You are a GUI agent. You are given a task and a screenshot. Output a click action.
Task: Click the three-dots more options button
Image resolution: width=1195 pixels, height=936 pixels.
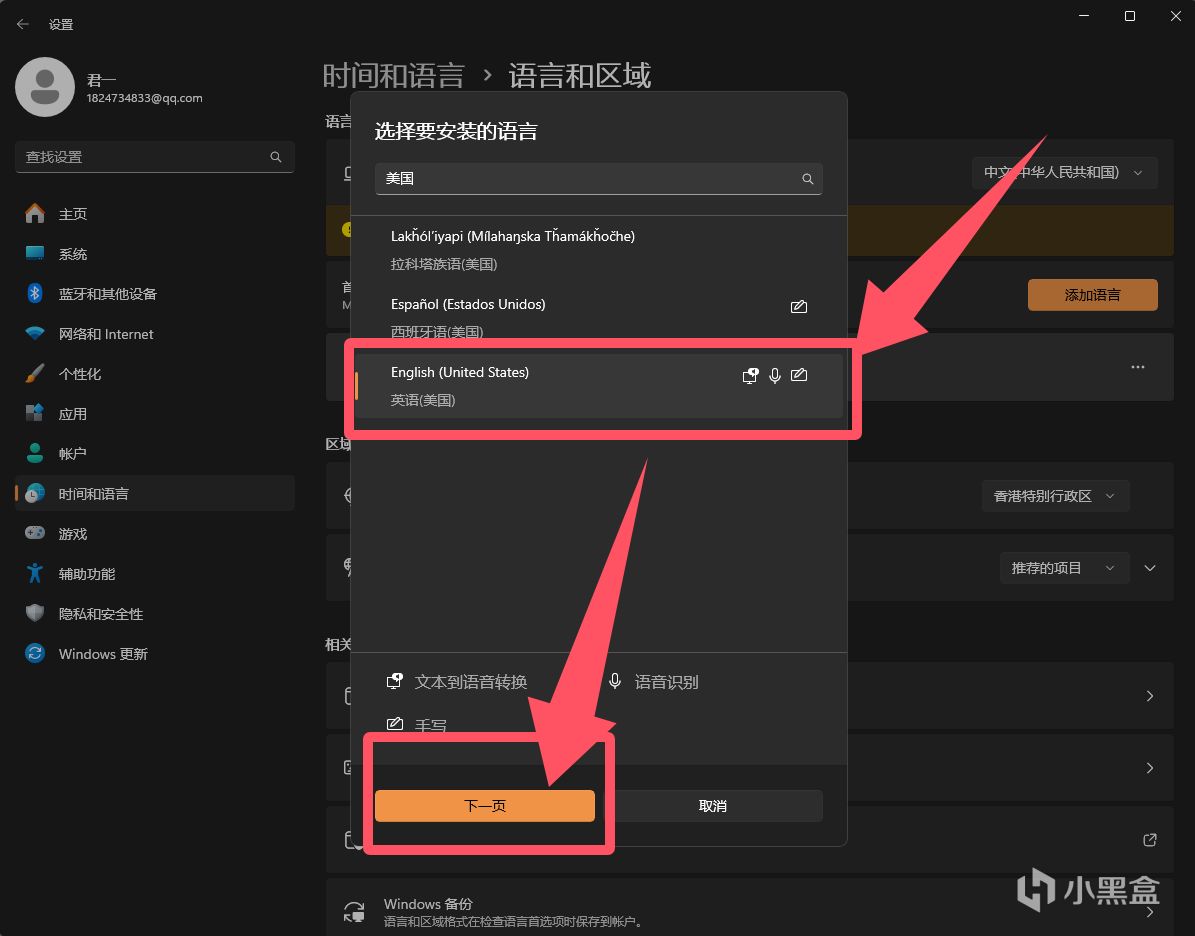point(1137,367)
